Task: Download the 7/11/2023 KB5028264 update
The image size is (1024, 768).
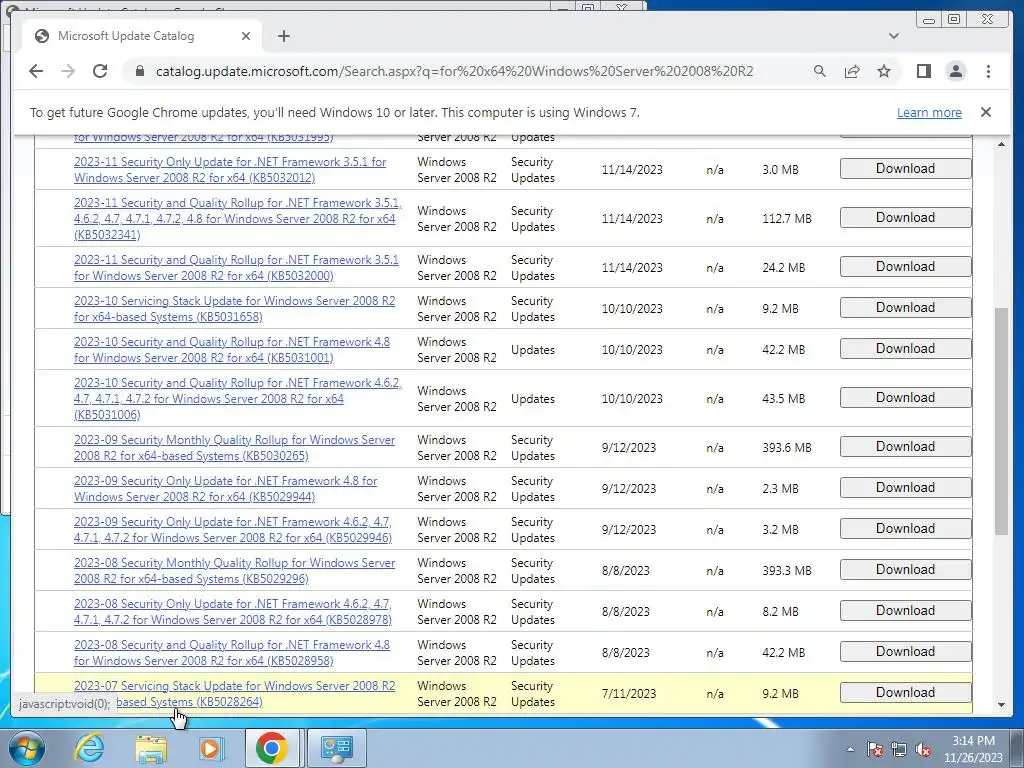Action: point(905,693)
